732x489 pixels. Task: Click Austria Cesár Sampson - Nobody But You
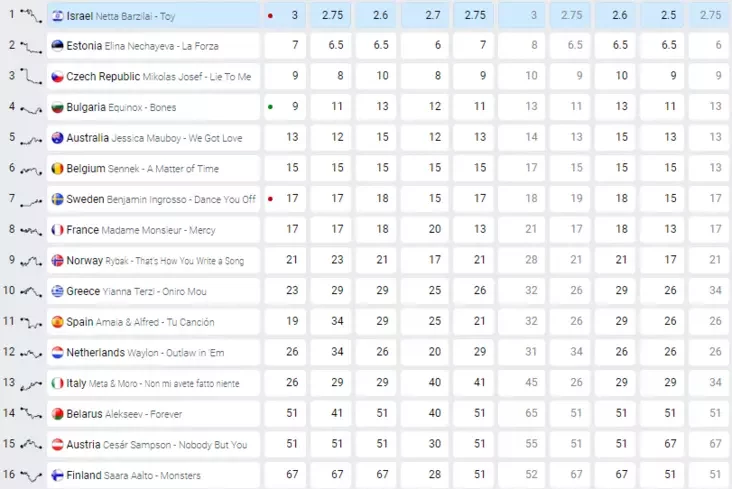click(x=156, y=444)
